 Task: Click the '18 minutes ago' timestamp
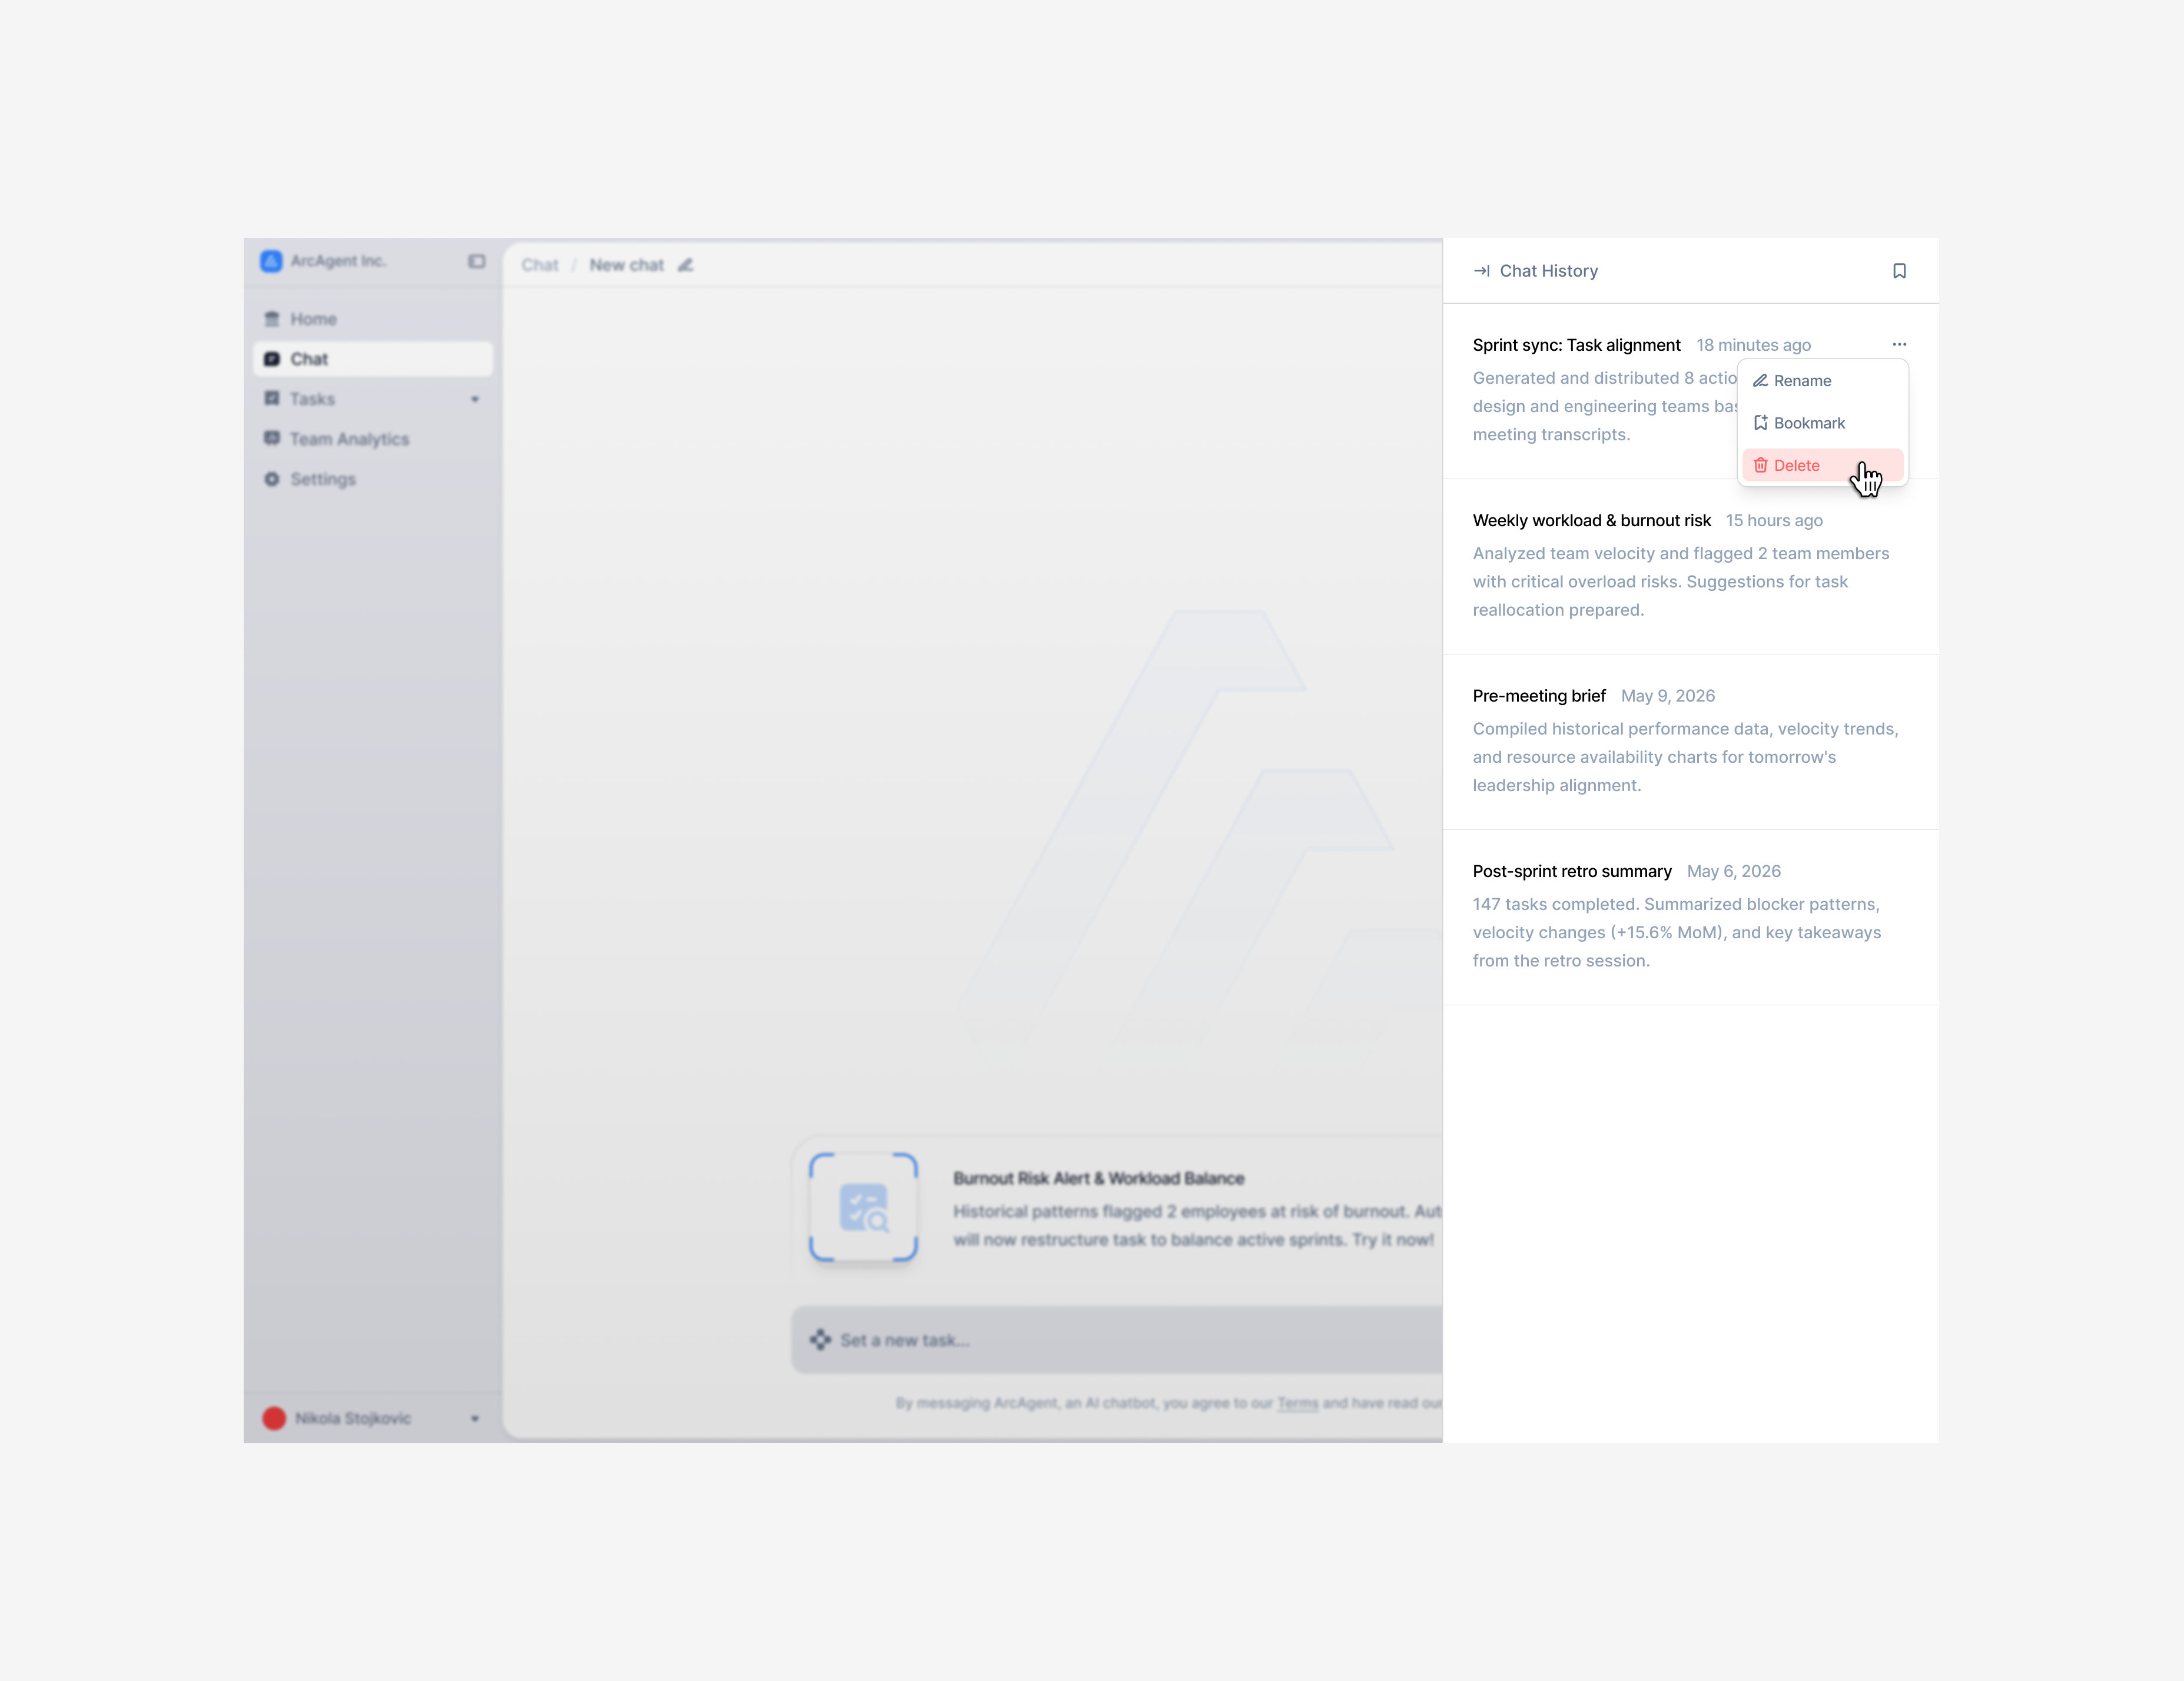coord(1753,345)
